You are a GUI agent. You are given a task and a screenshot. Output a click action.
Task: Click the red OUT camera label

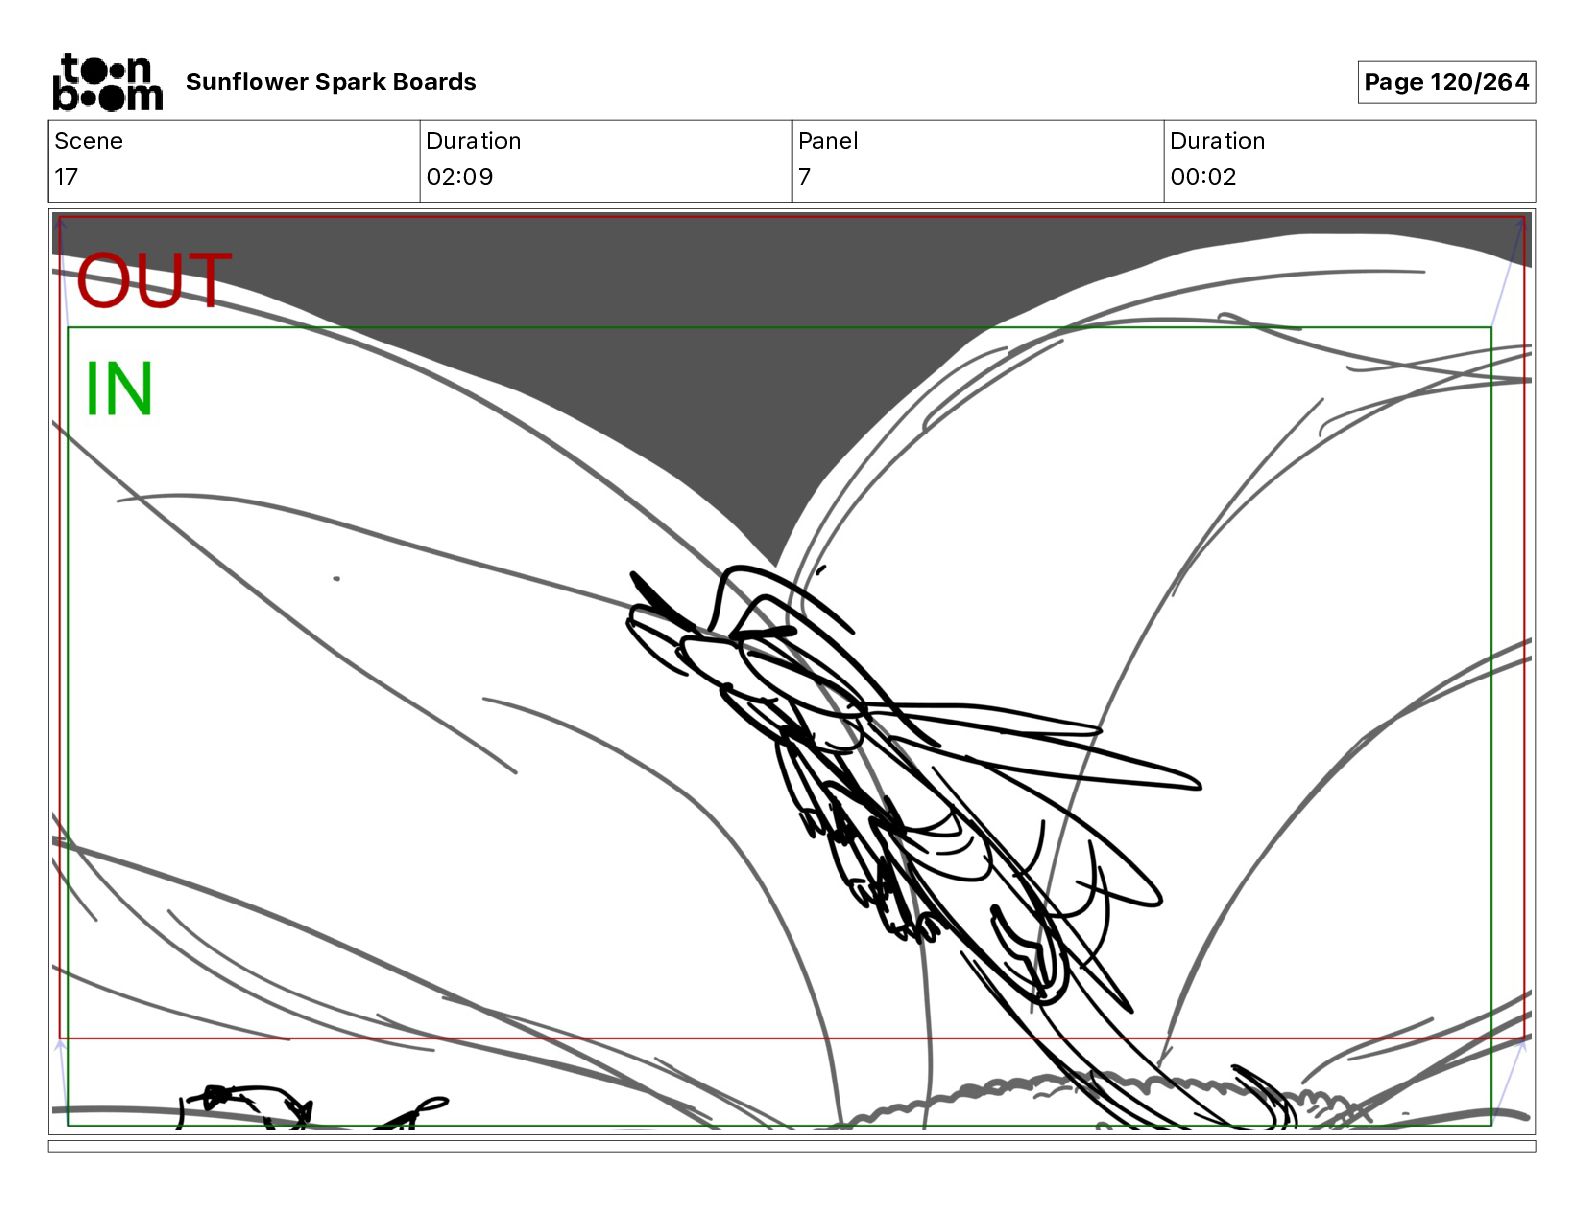point(153,281)
